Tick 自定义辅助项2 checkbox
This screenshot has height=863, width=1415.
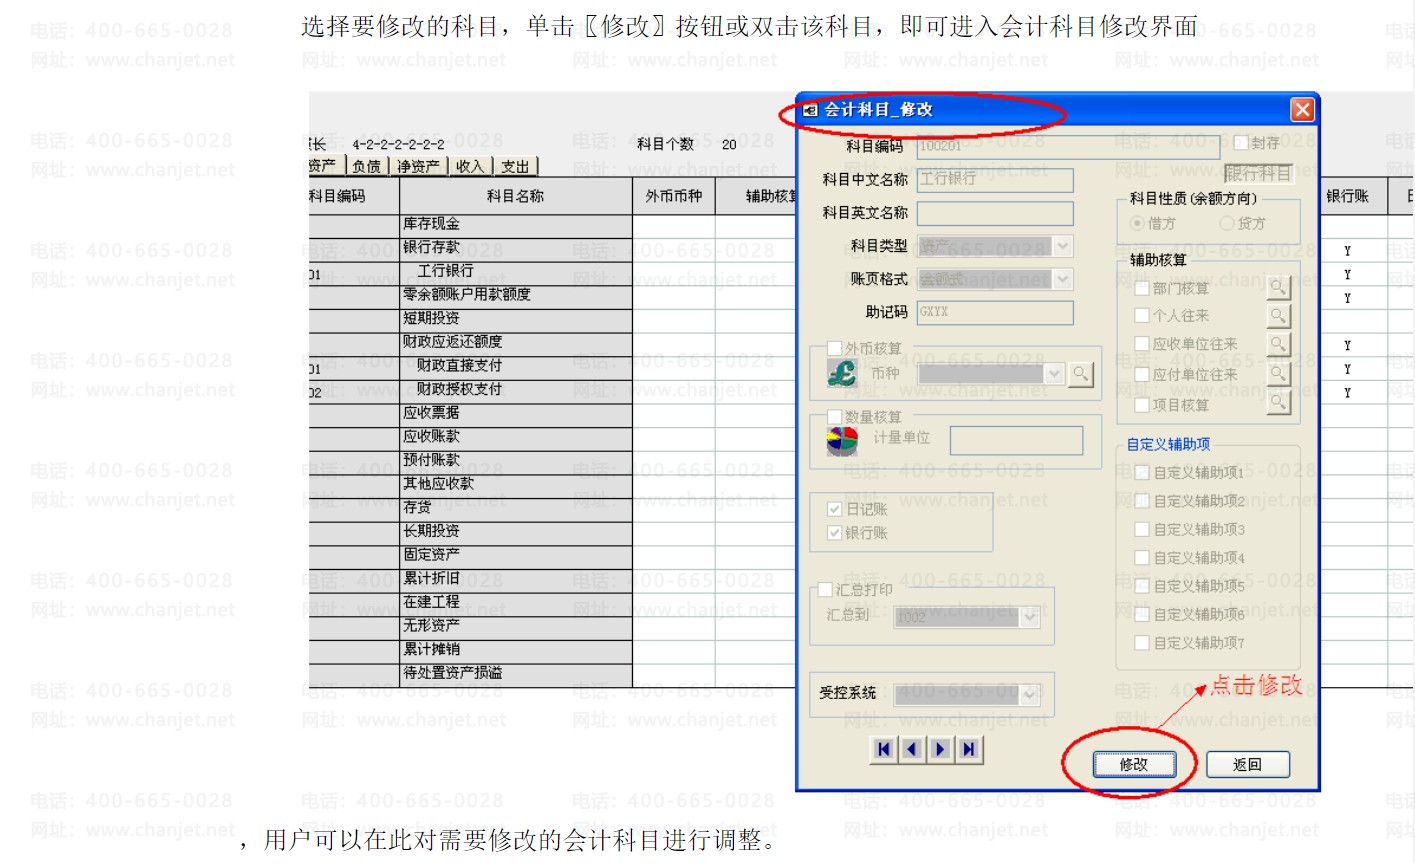pyautogui.click(x=1142, y=501)
